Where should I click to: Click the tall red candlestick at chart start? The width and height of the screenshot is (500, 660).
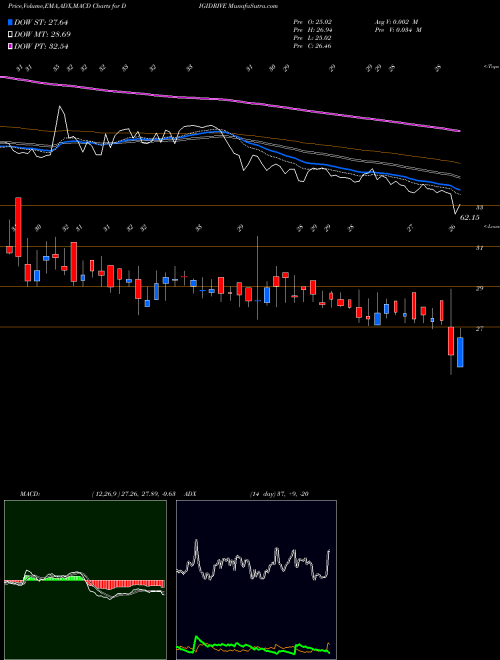pyautogui.click(x=18, y=227)
